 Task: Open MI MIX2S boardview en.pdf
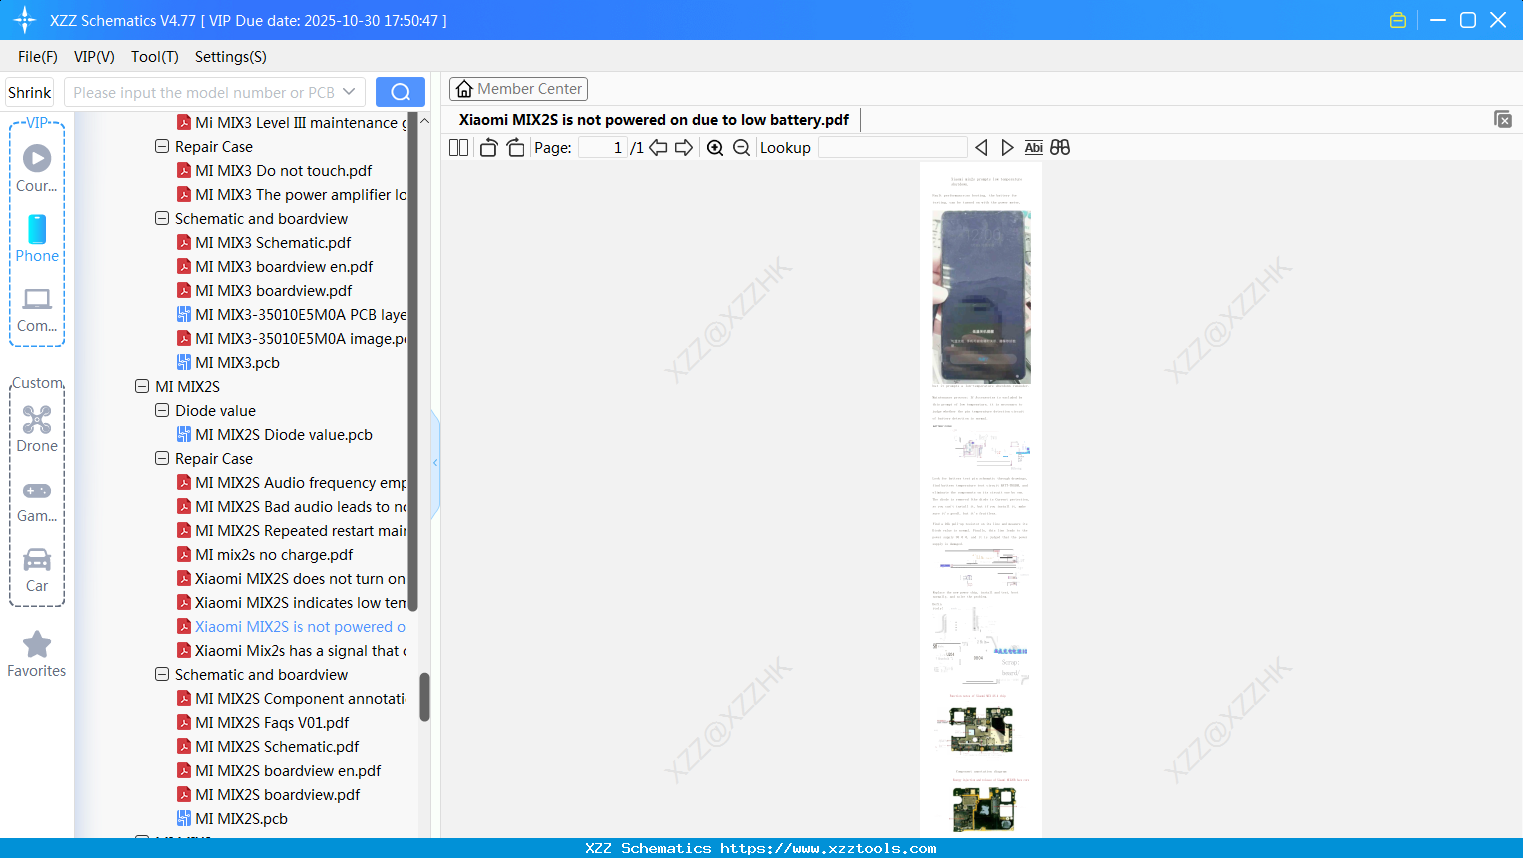coord(288,770)
